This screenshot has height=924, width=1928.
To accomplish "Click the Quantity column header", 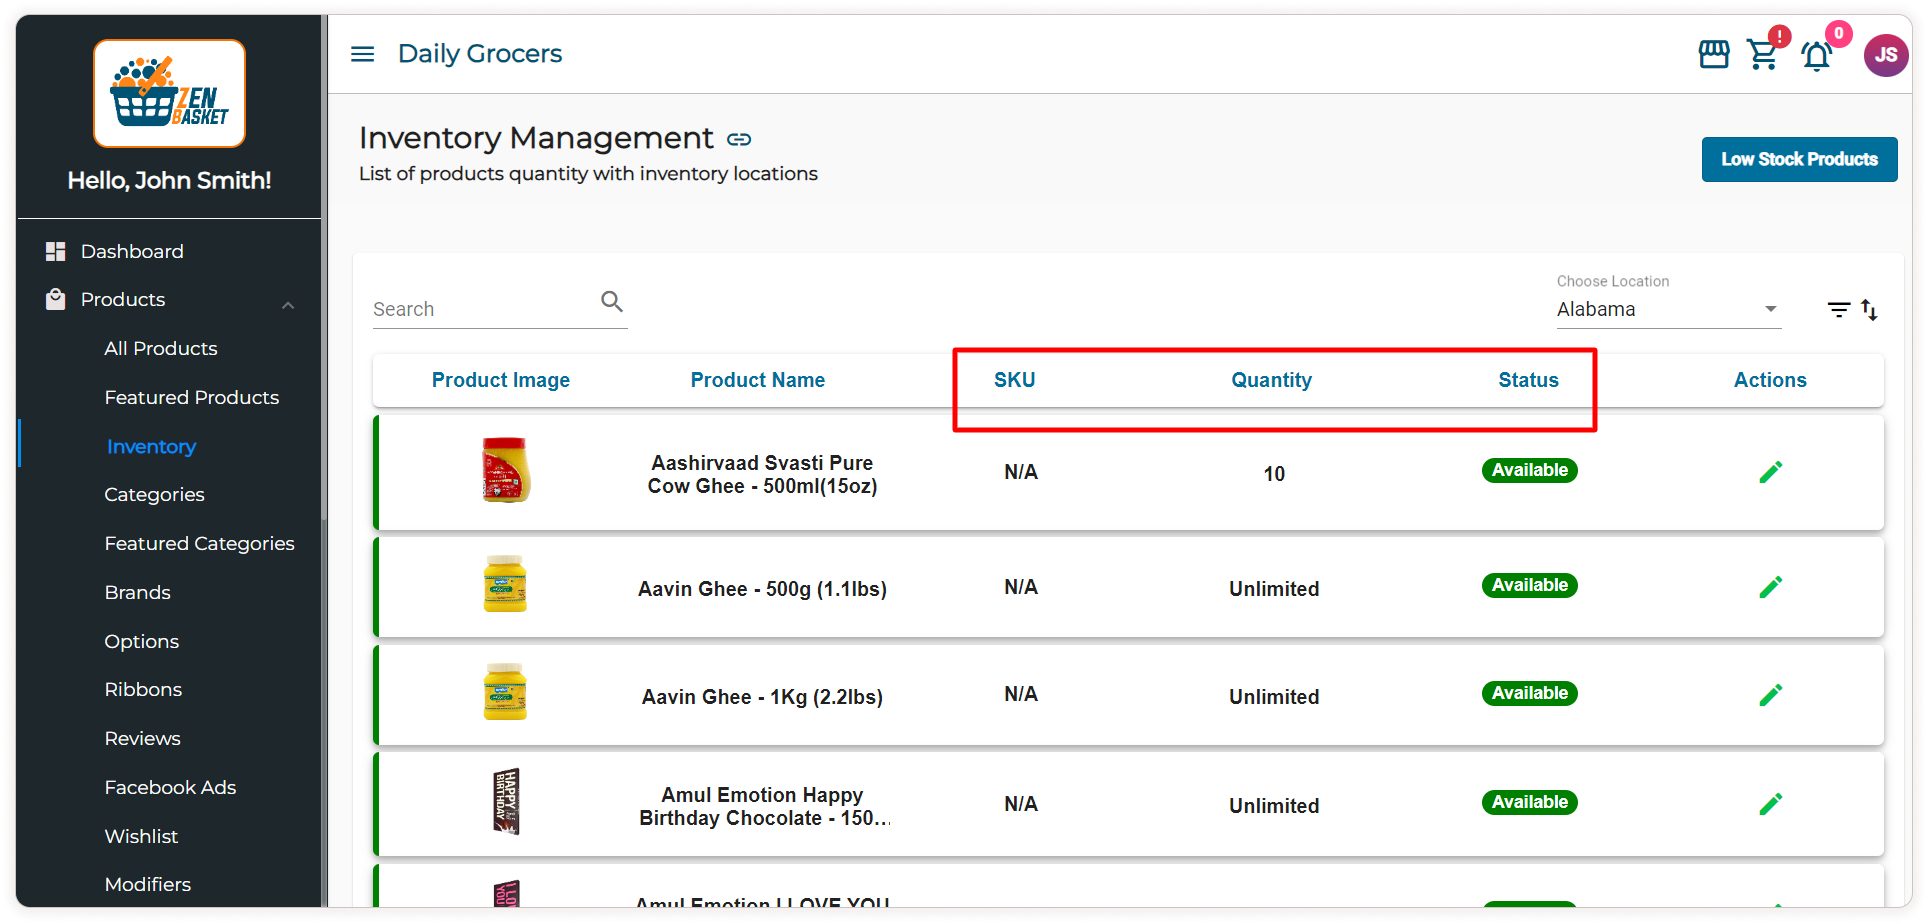I will [1271, 380].
